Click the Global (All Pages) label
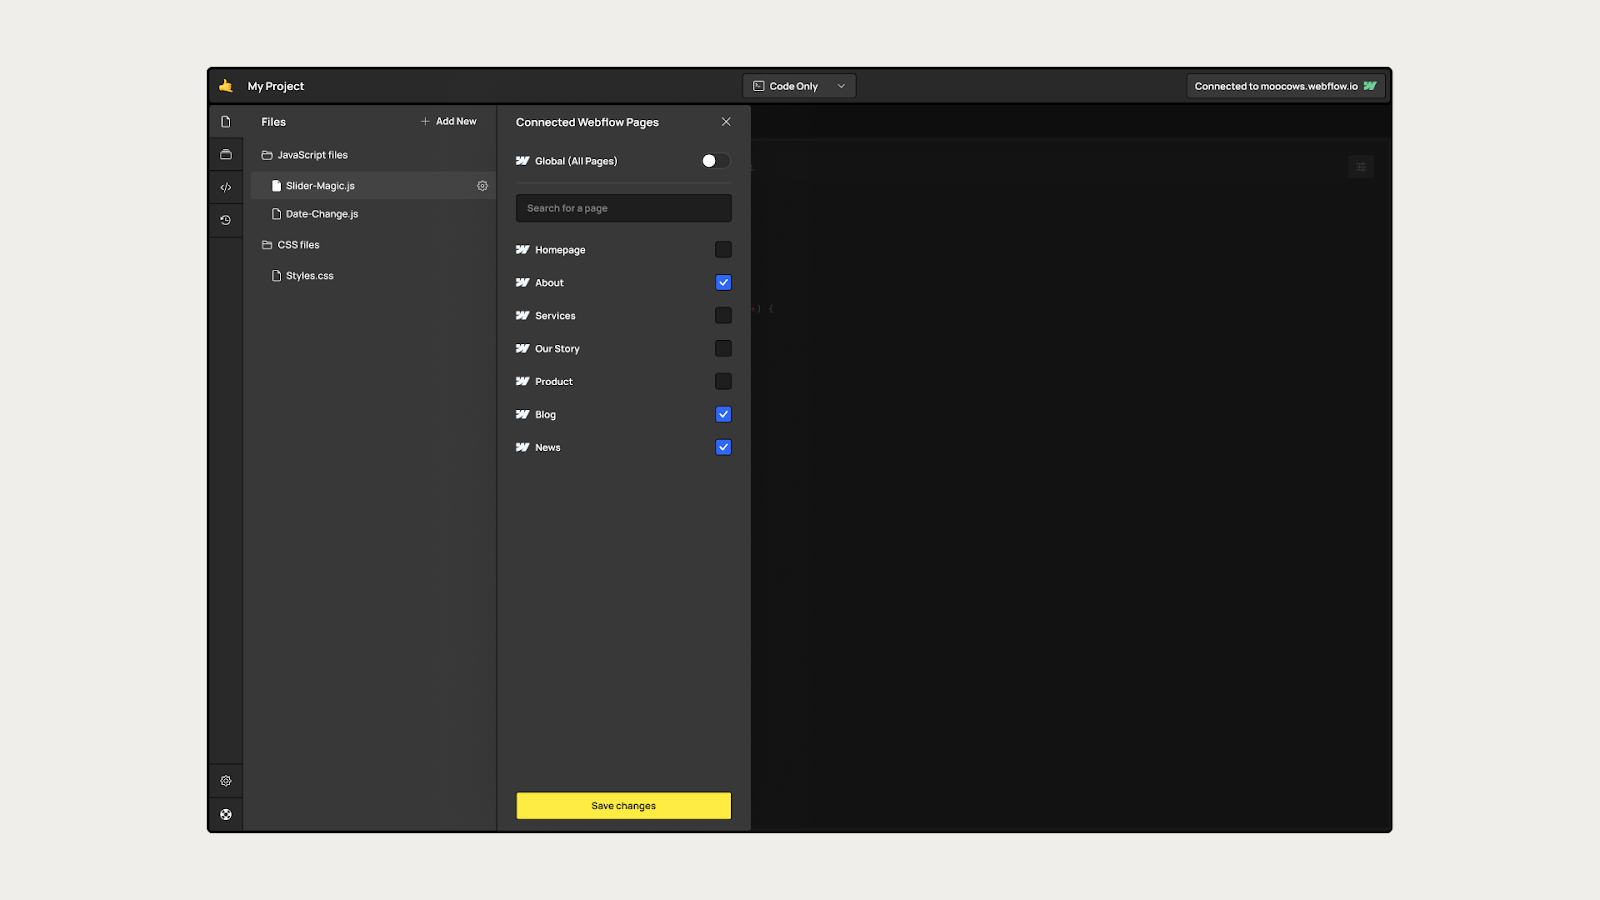 (576, 161)
